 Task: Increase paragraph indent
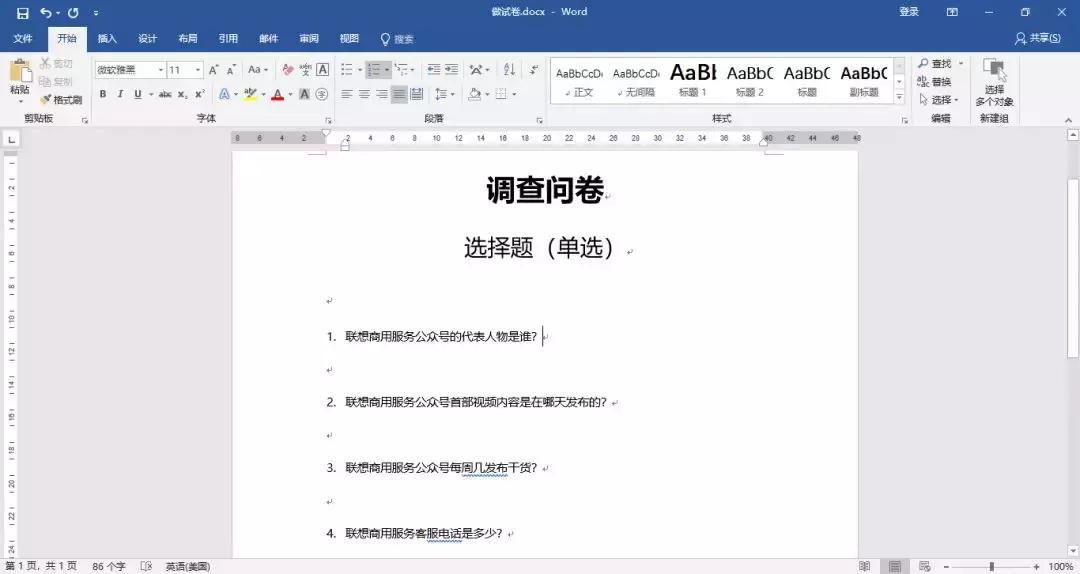[451, 70]
